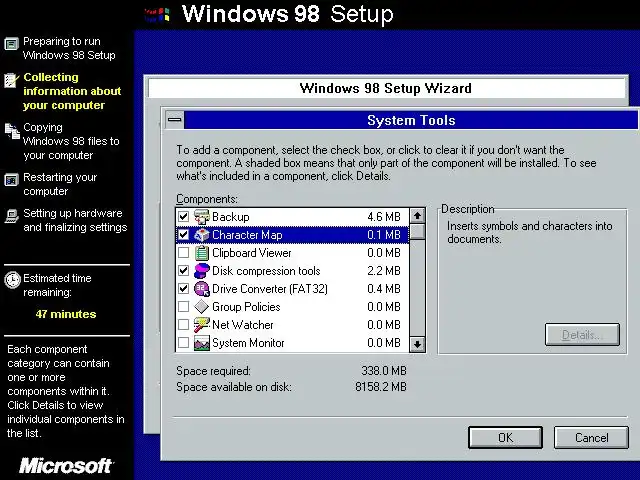Click the Components list label
The width and height of the screenshot is (640, 480).
click(x=207, y=199)
